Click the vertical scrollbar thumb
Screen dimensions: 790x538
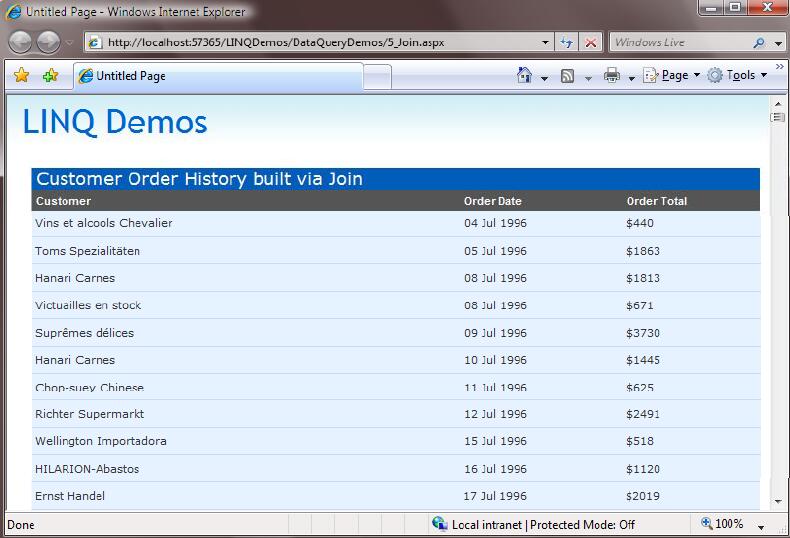[778, 117]
